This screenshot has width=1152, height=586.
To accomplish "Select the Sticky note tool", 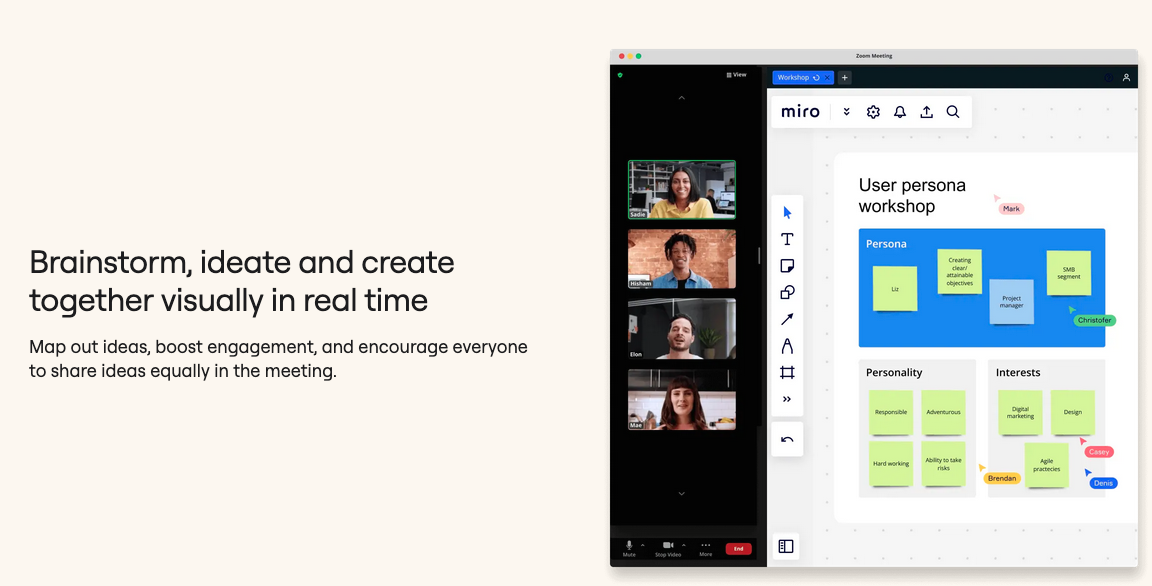I will coord(787,265).
